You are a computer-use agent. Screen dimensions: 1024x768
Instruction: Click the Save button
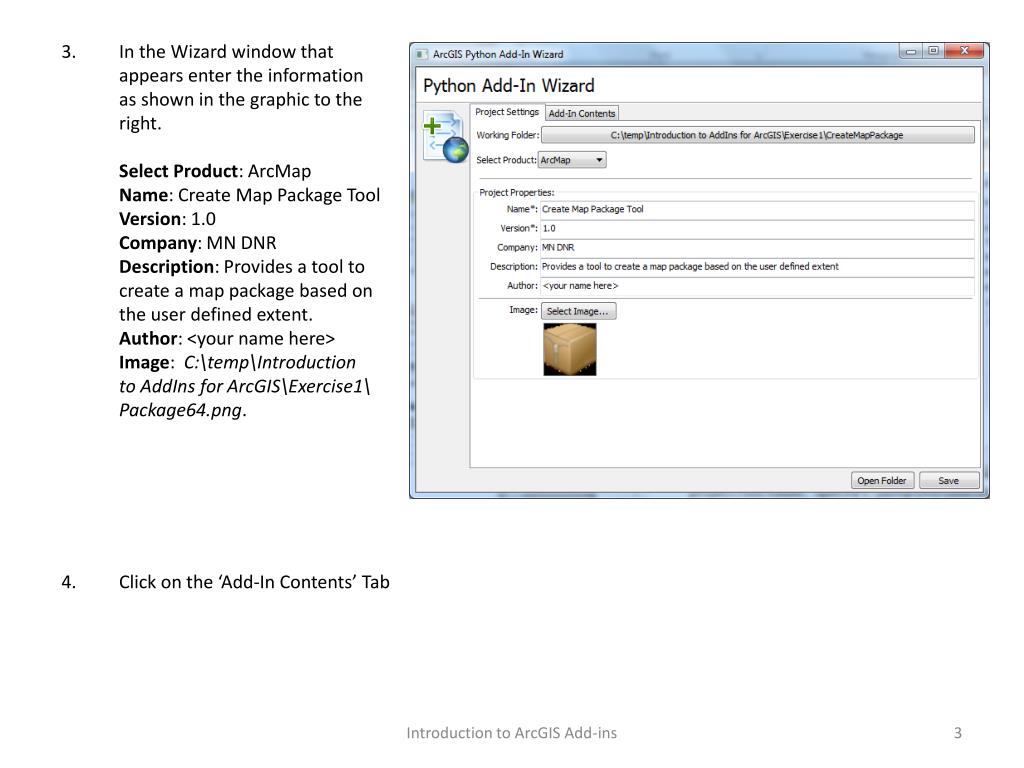949,481
